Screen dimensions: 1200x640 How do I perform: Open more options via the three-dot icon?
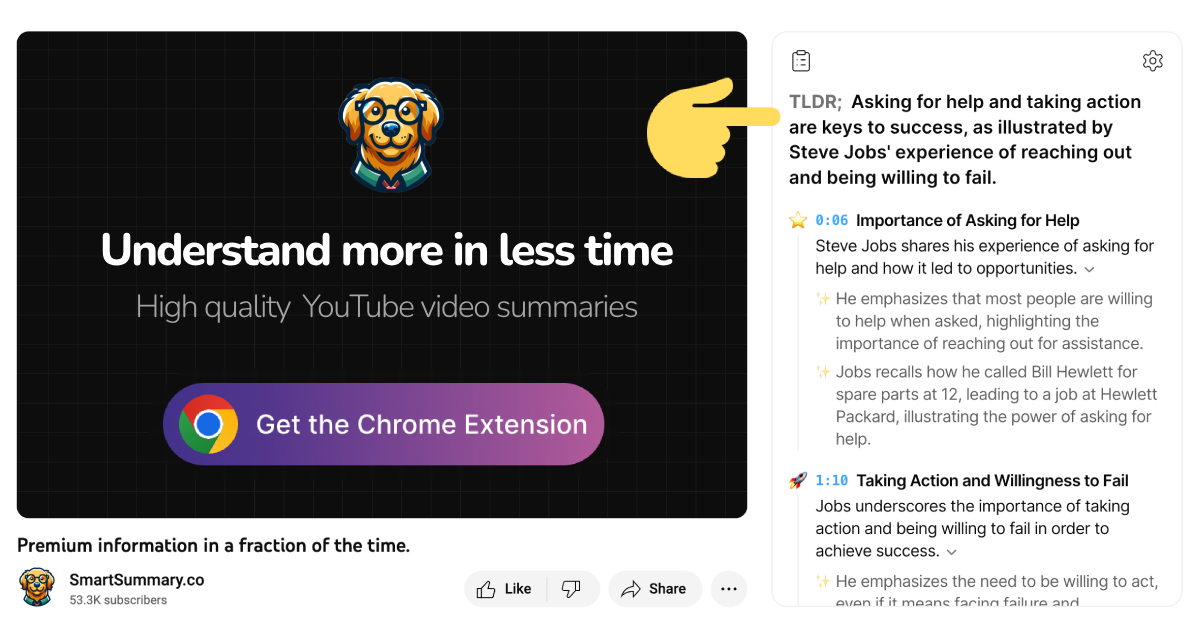[729, 588]
